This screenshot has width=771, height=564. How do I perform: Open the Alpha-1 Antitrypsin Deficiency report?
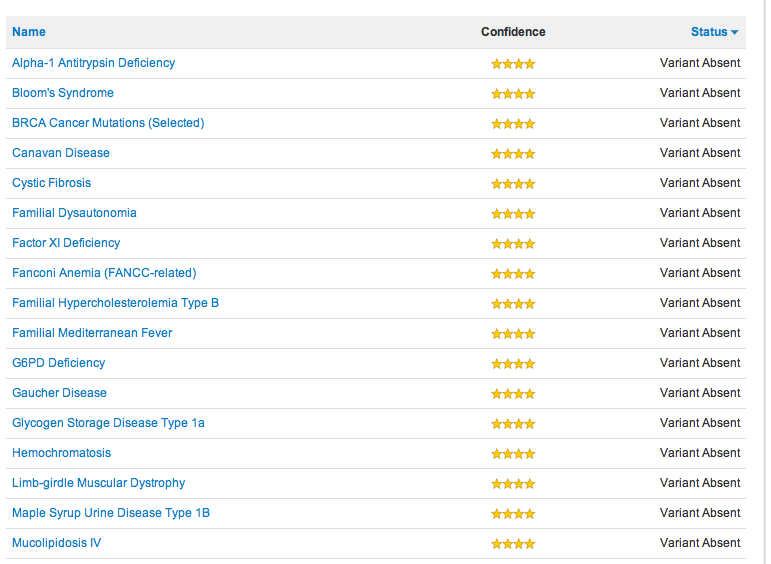[x=93, y=63]
